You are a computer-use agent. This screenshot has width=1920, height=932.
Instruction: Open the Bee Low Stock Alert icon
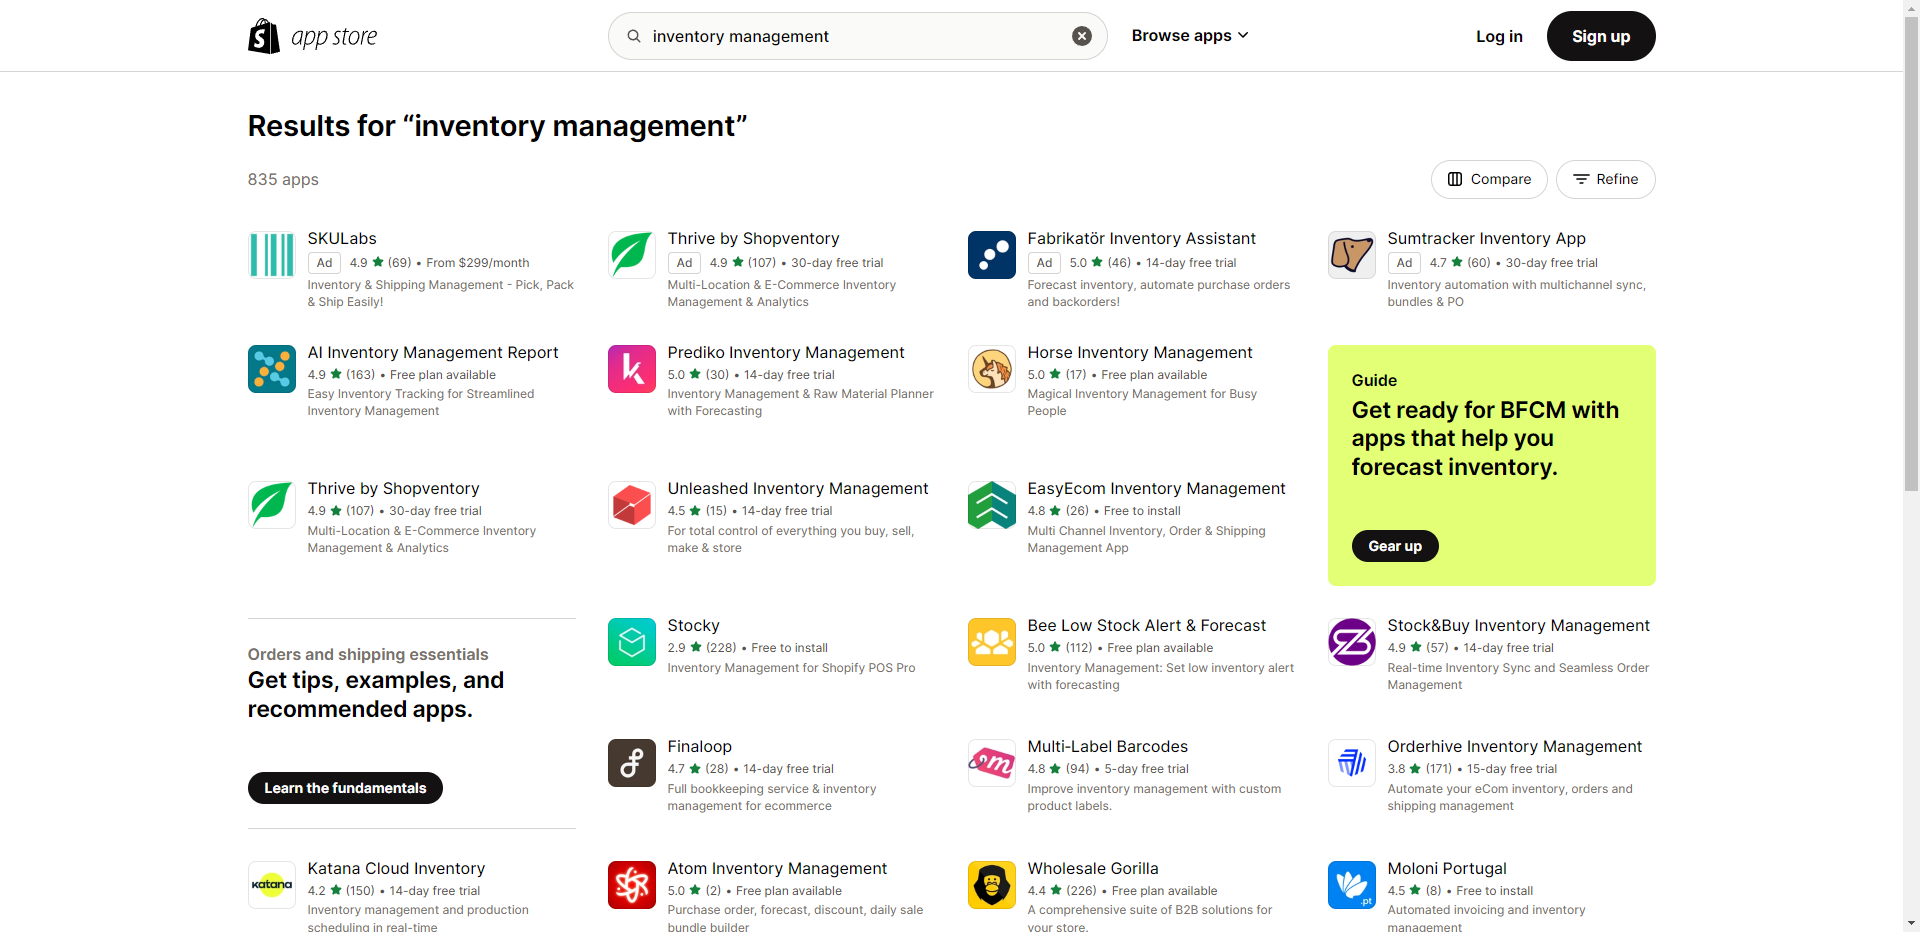point(992,642)
